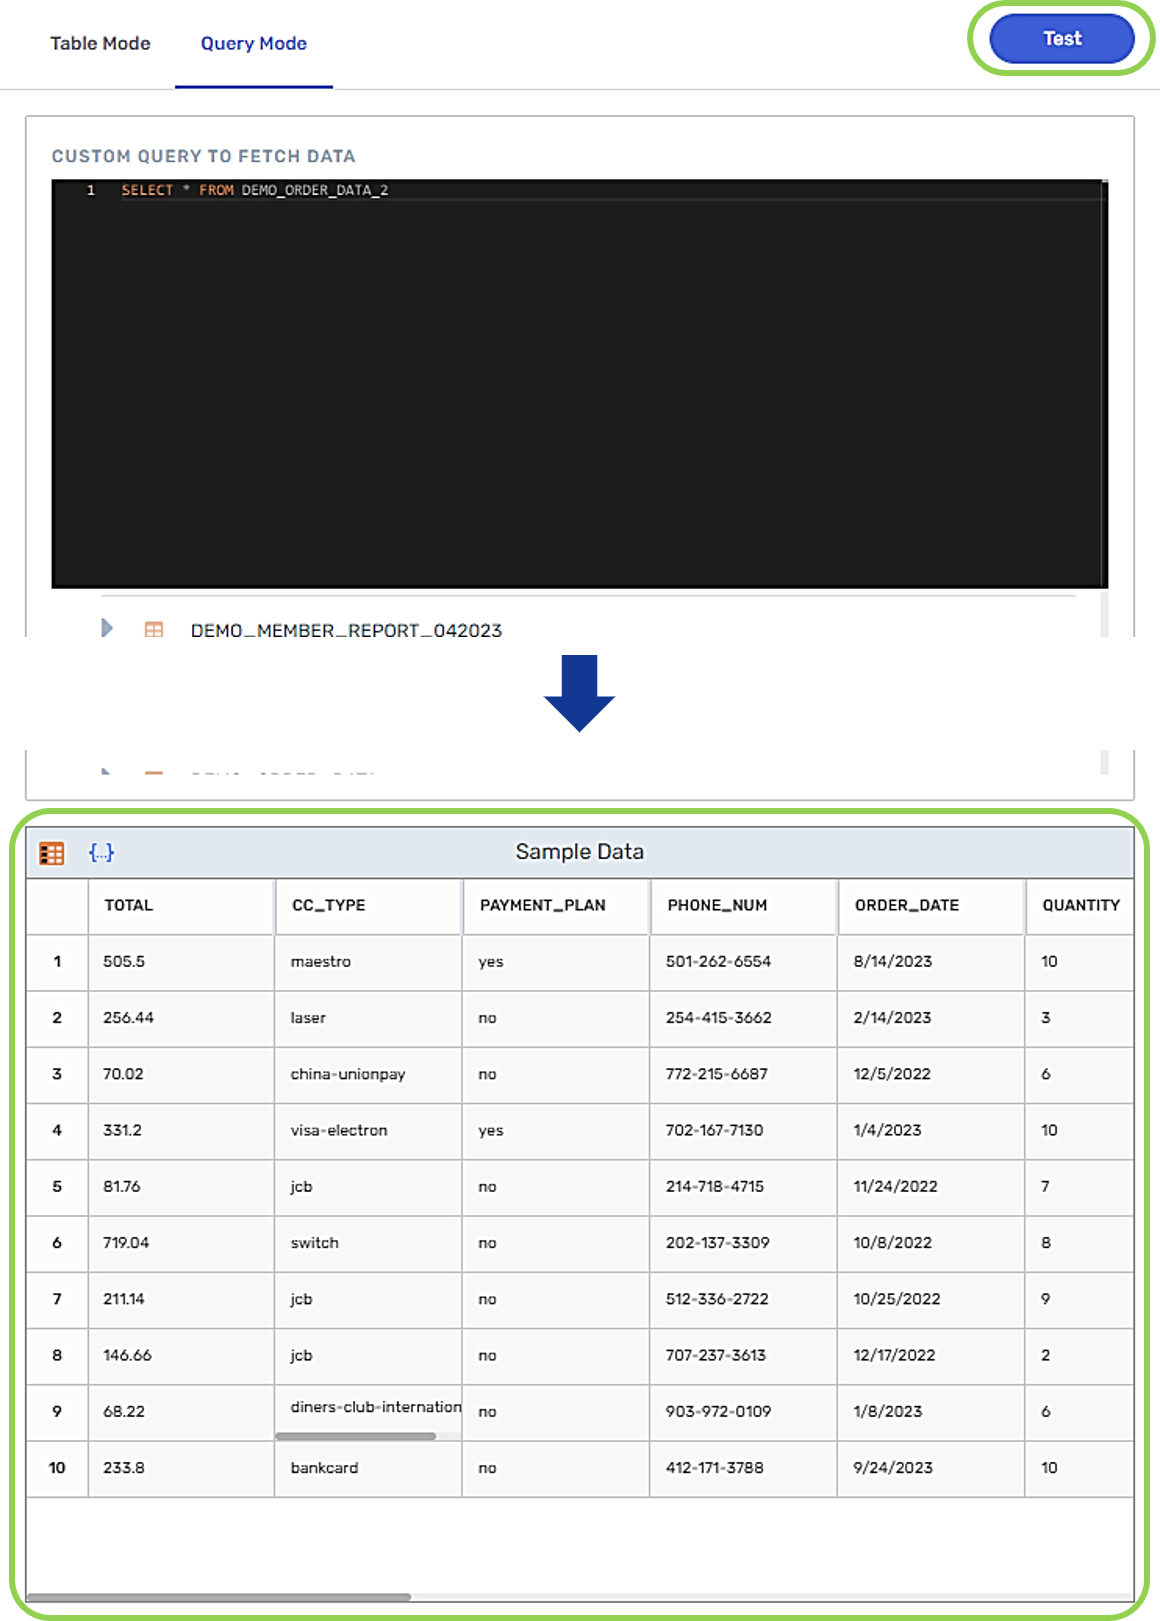Select phone number 501-262-6554 cell
Screen dimensions: 1160x1621
point(744,962)
